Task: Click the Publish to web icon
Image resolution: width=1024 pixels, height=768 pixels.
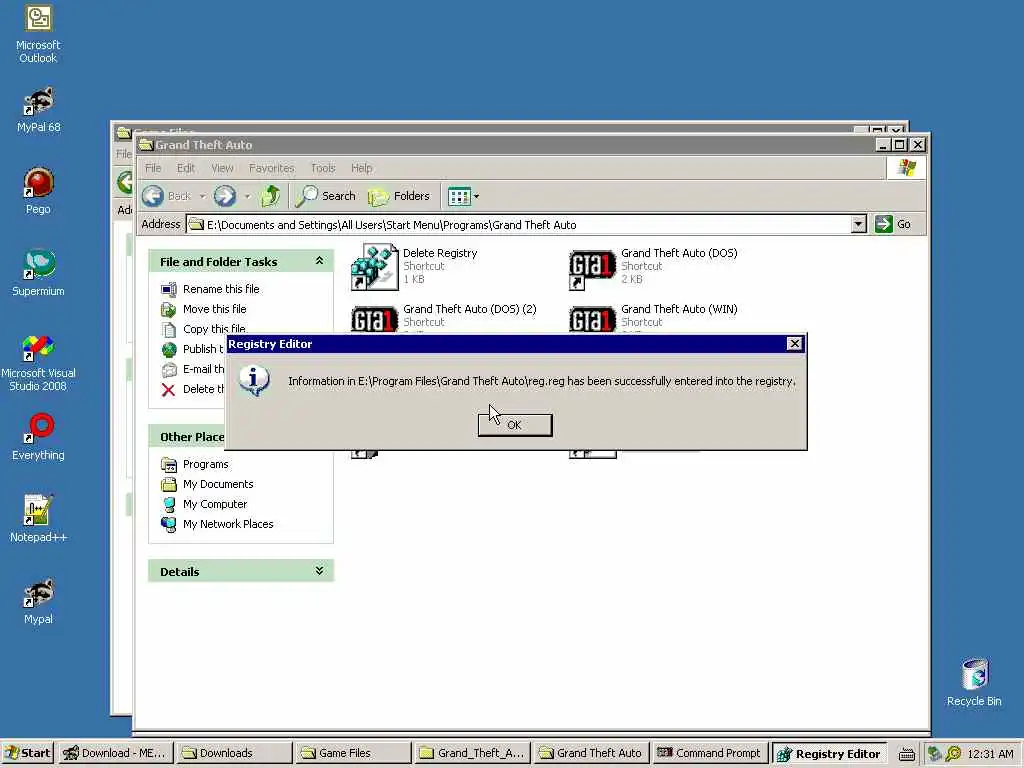Action: 168,349
